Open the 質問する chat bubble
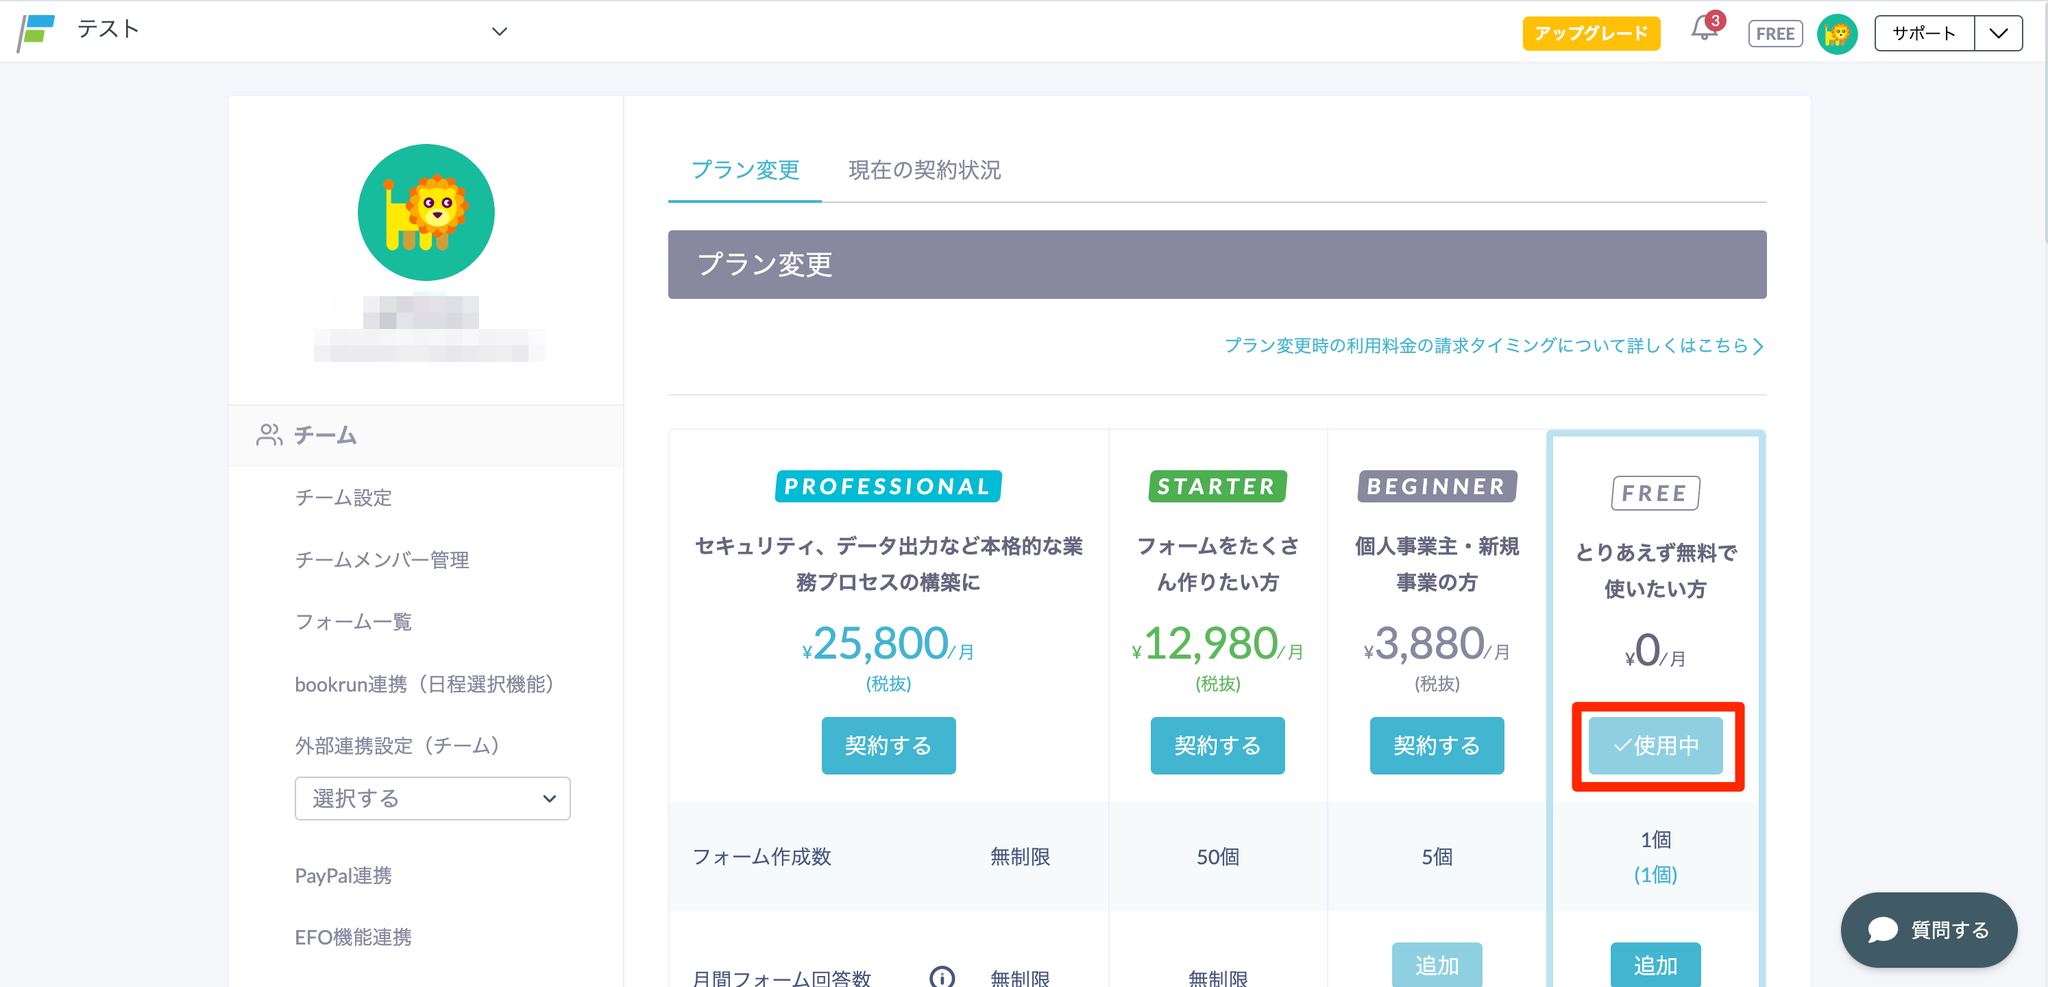This screenshot has width=2048, height=987. [1928, 930]
